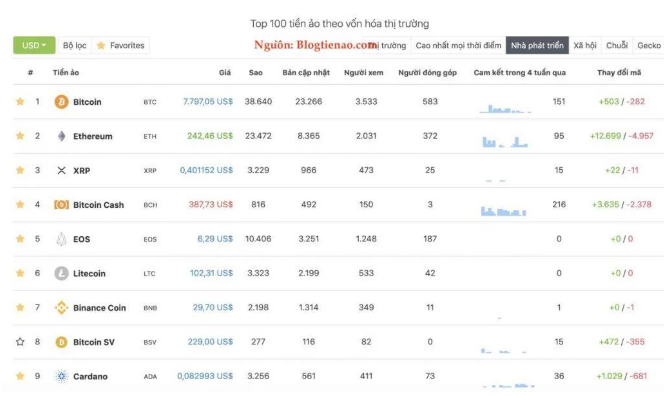Image resolution: width=665 pixels, height=397 pixels.
Task: Sort by Tiền ảo column header
Action: point(66,73)
